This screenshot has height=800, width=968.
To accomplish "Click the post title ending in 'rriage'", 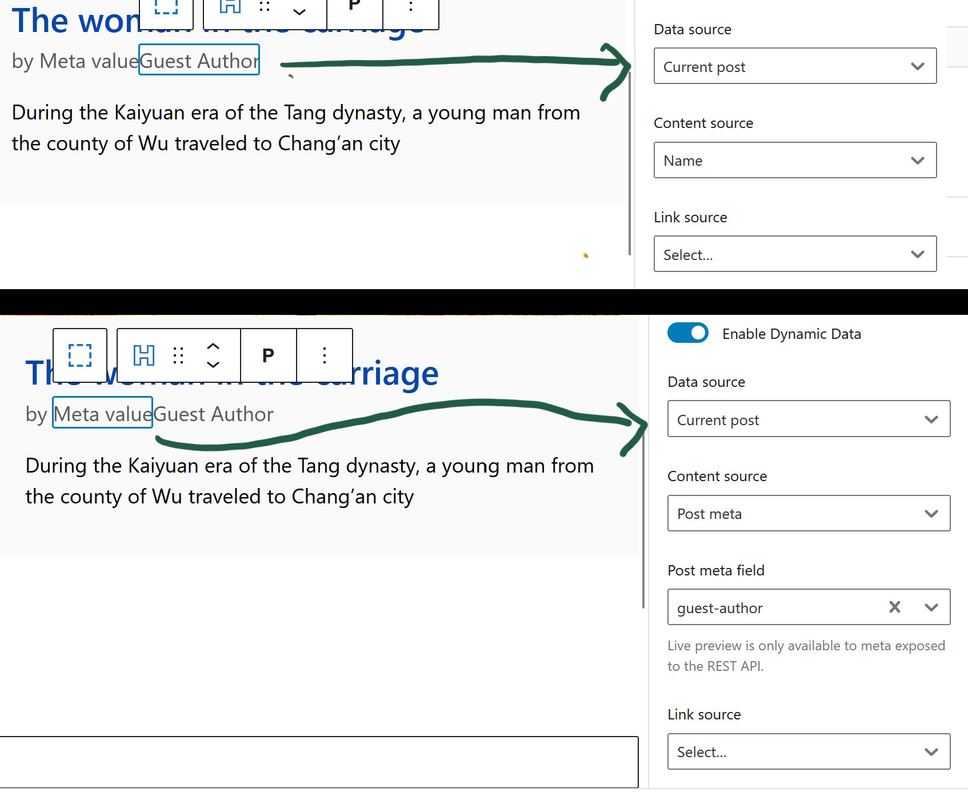I will [x=232, y=373].
